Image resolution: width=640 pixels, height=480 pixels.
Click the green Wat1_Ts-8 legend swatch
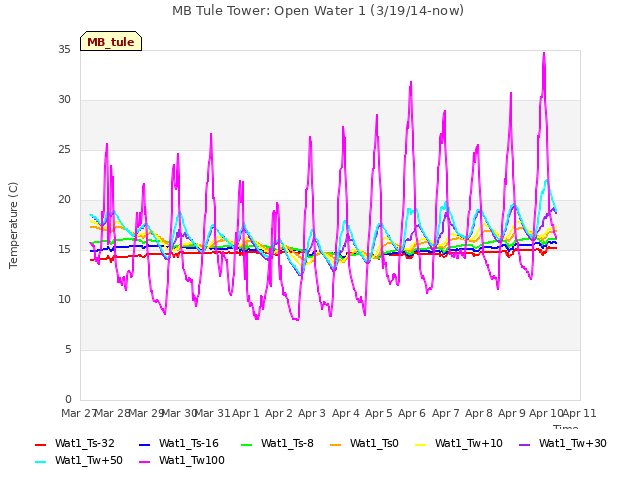coord(247,444)
